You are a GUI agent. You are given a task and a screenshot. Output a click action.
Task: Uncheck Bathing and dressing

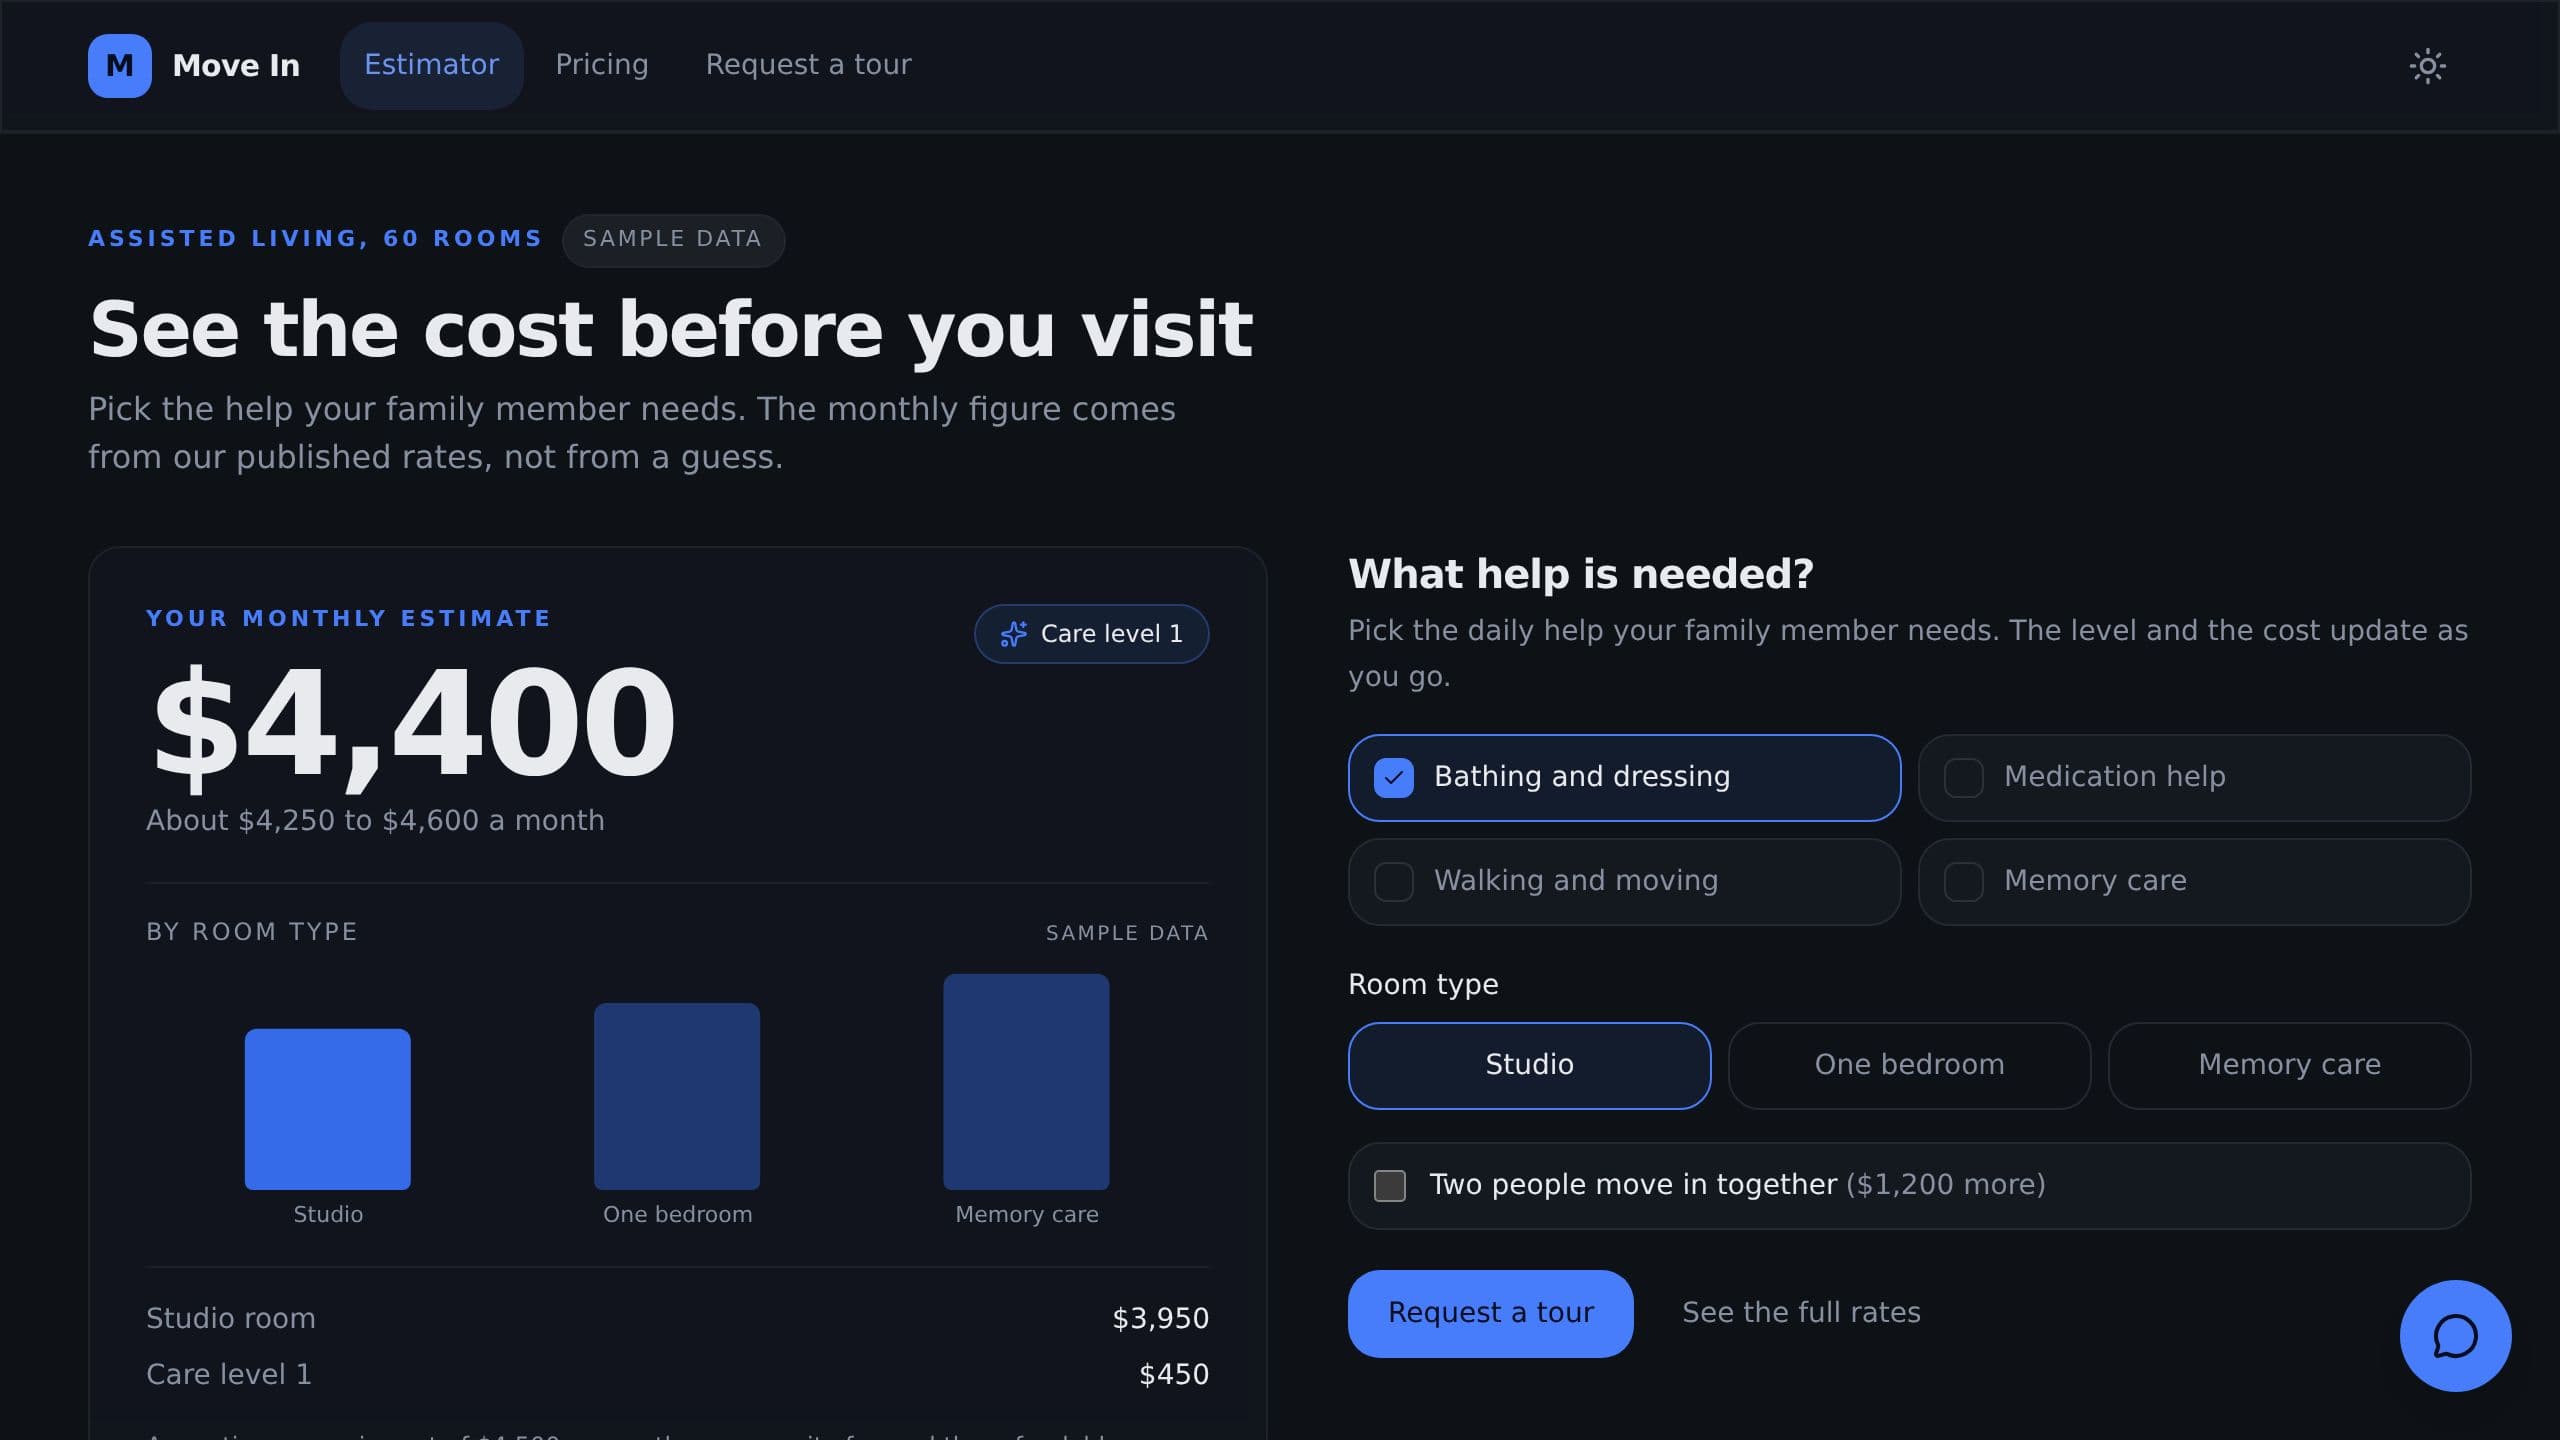coord(1624,778)
